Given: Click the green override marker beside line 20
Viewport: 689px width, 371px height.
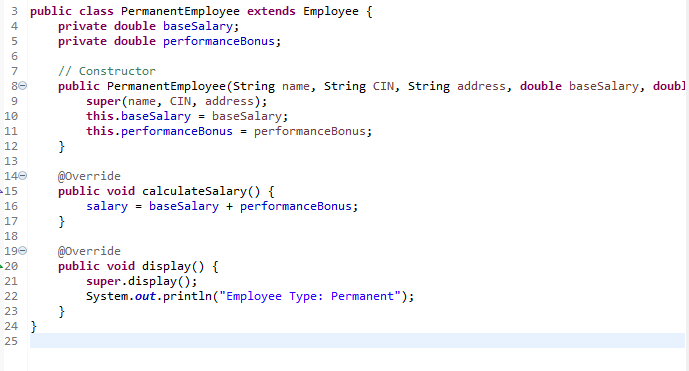Looking at the screenshot, I should coord(1,266).
